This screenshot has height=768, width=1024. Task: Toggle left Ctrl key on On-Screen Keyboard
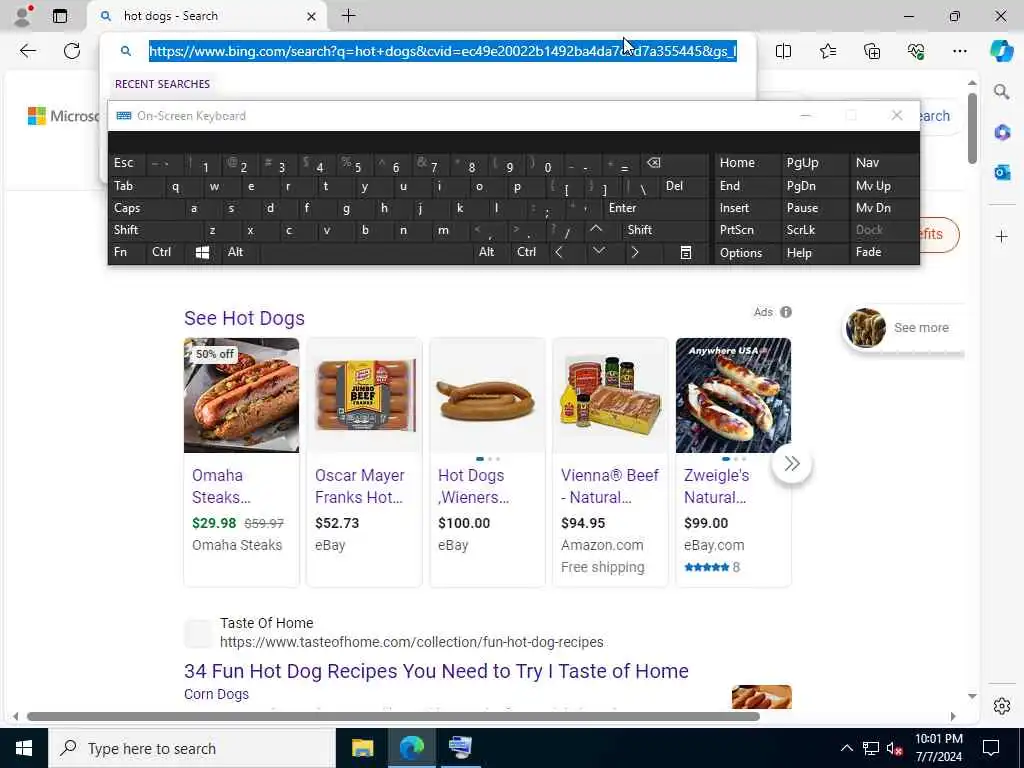(x=166, y=252)
